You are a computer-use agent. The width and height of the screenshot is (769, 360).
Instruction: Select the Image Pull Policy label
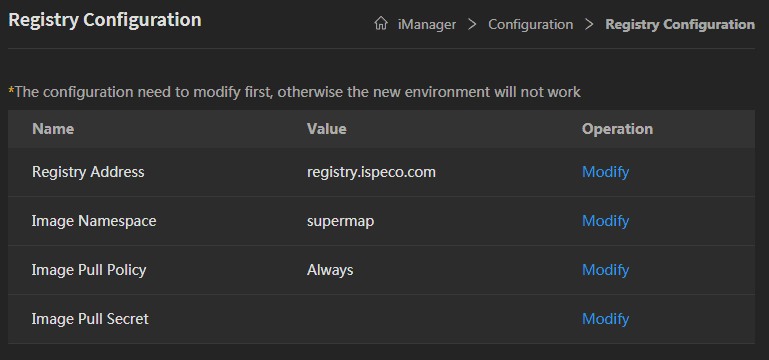click(89, 270)
